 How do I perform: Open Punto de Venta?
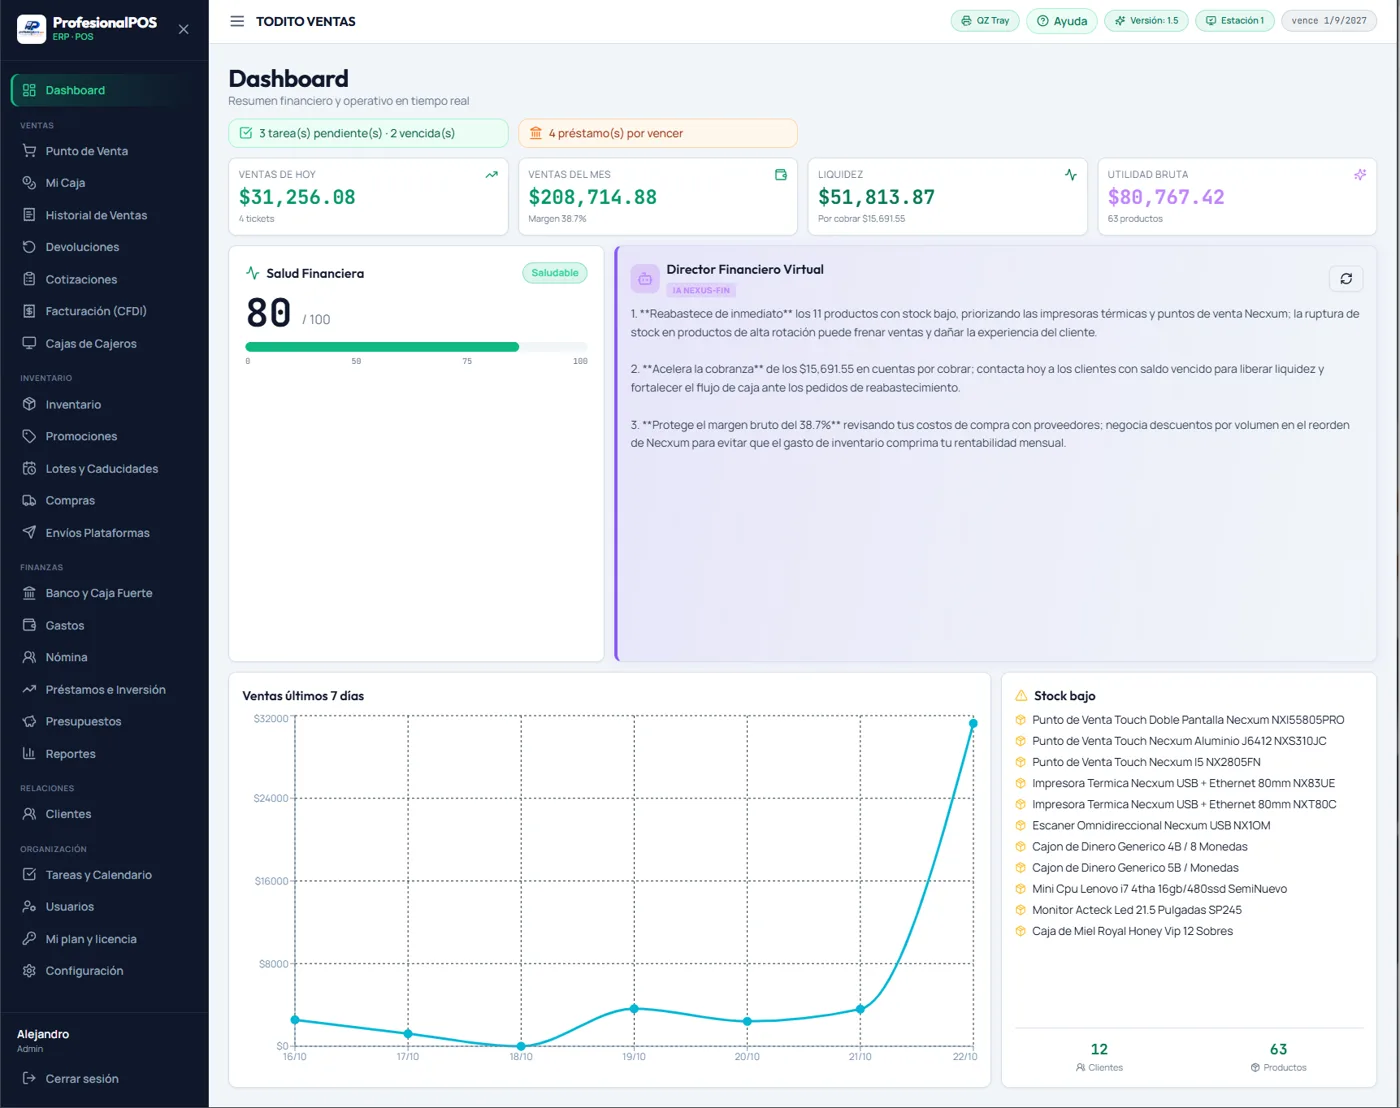pyautogui.click(x=104, y=151)
